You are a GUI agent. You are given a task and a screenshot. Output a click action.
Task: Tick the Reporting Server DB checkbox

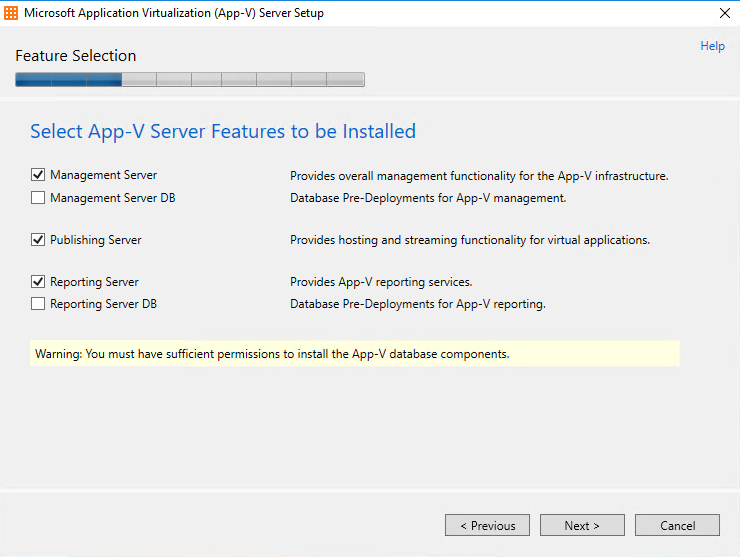38,304
